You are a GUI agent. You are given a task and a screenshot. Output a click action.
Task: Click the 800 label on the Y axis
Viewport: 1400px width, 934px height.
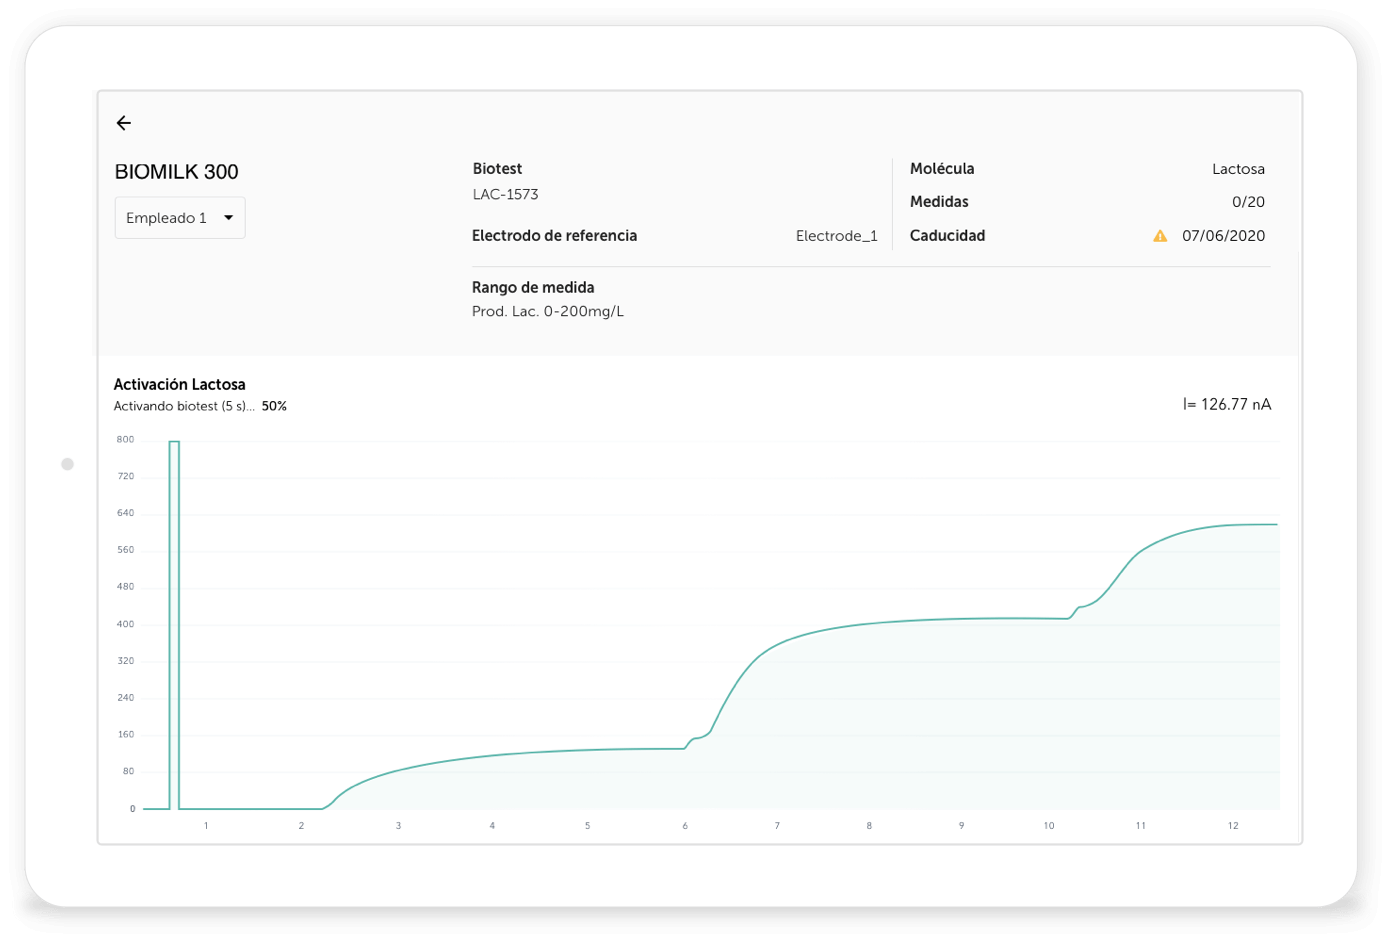coord(125,440)
